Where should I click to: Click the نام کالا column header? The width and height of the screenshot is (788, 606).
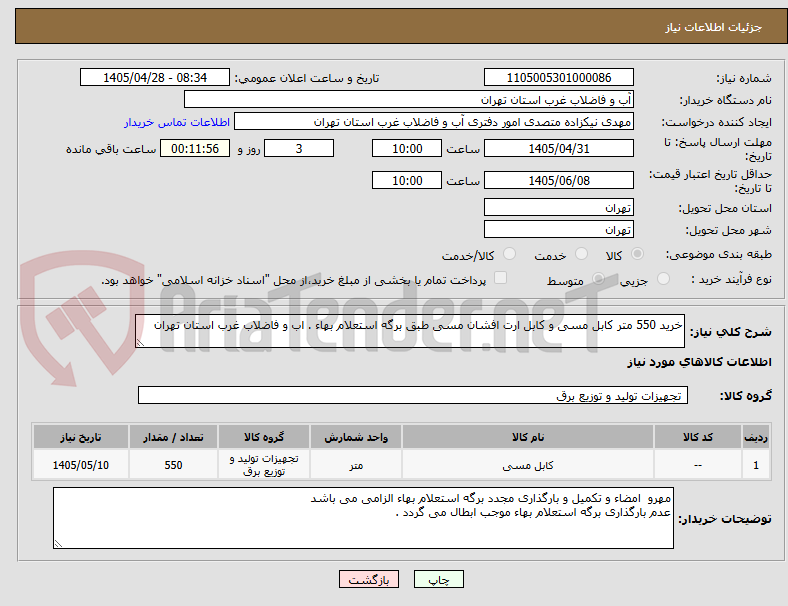[527, 437]
